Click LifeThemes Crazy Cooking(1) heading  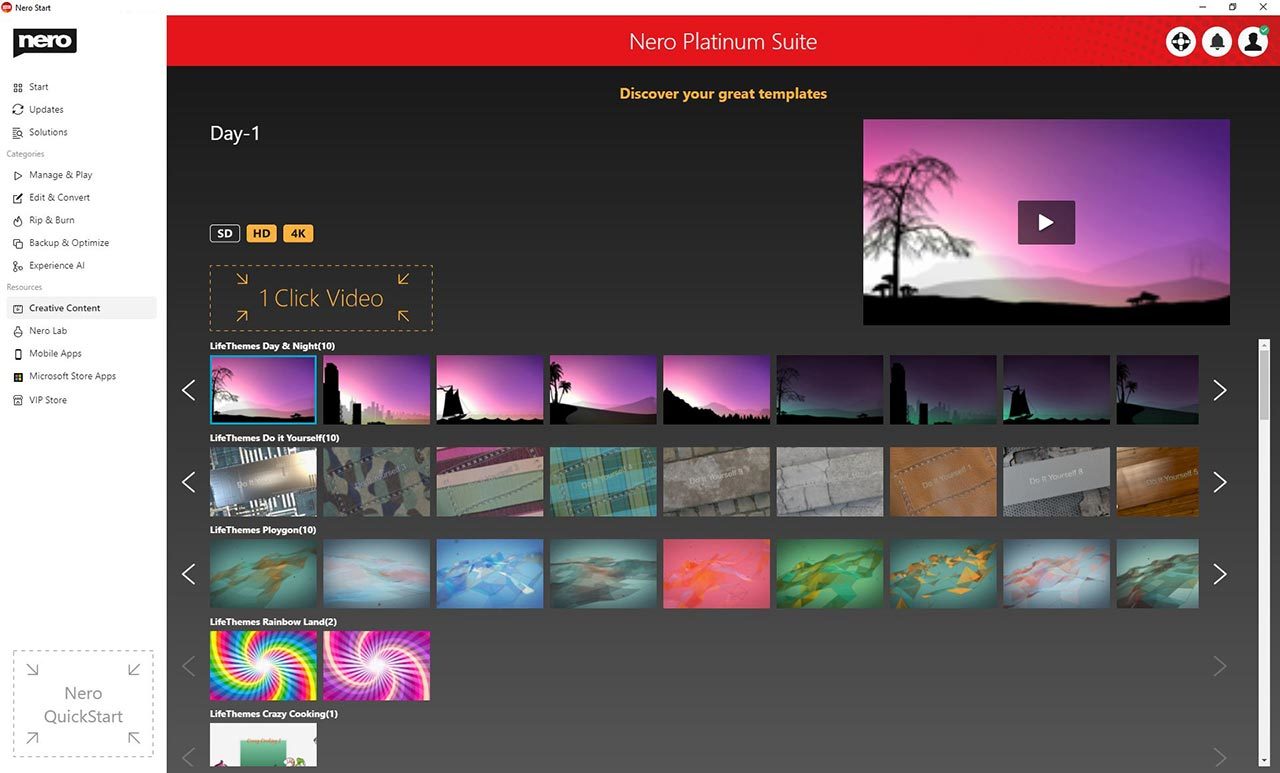click(274, 714)
